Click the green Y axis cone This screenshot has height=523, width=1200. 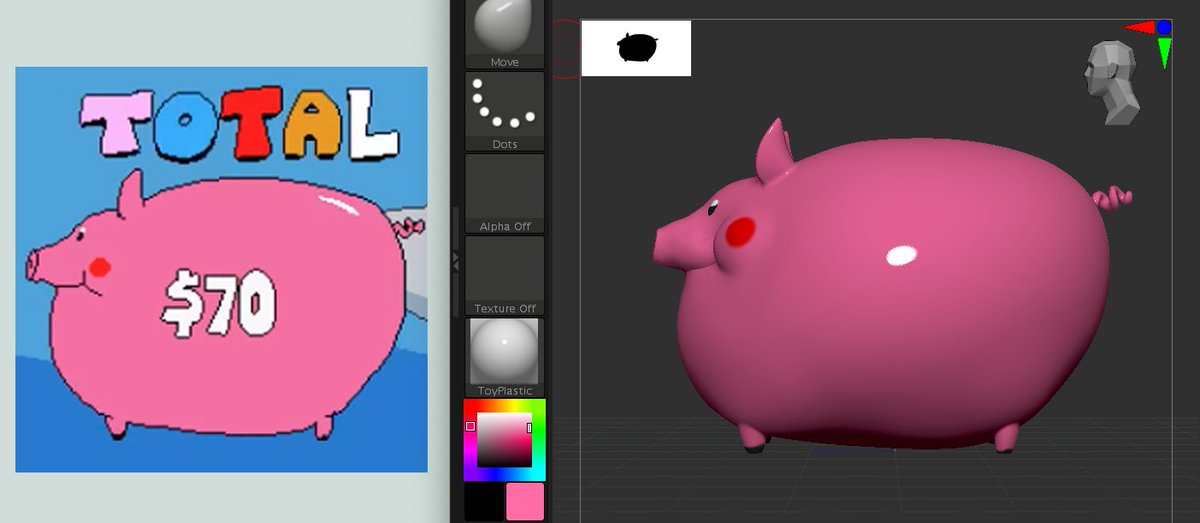(x=1164, y=53)
